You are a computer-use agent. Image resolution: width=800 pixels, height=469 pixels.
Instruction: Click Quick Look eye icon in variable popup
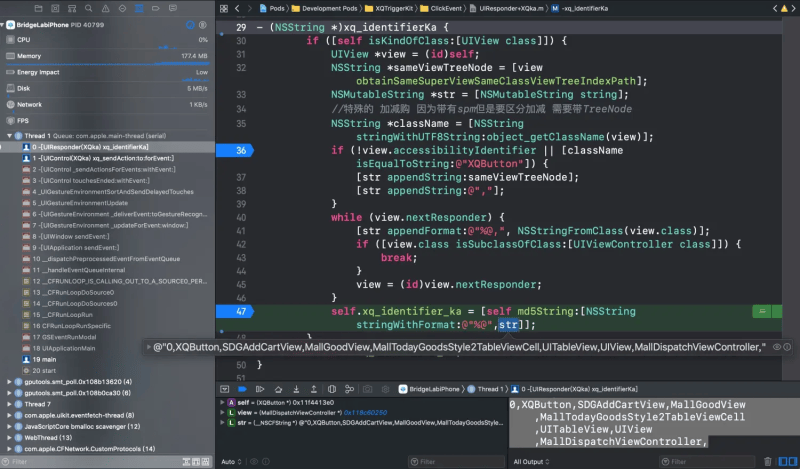(x=777, y=347)
